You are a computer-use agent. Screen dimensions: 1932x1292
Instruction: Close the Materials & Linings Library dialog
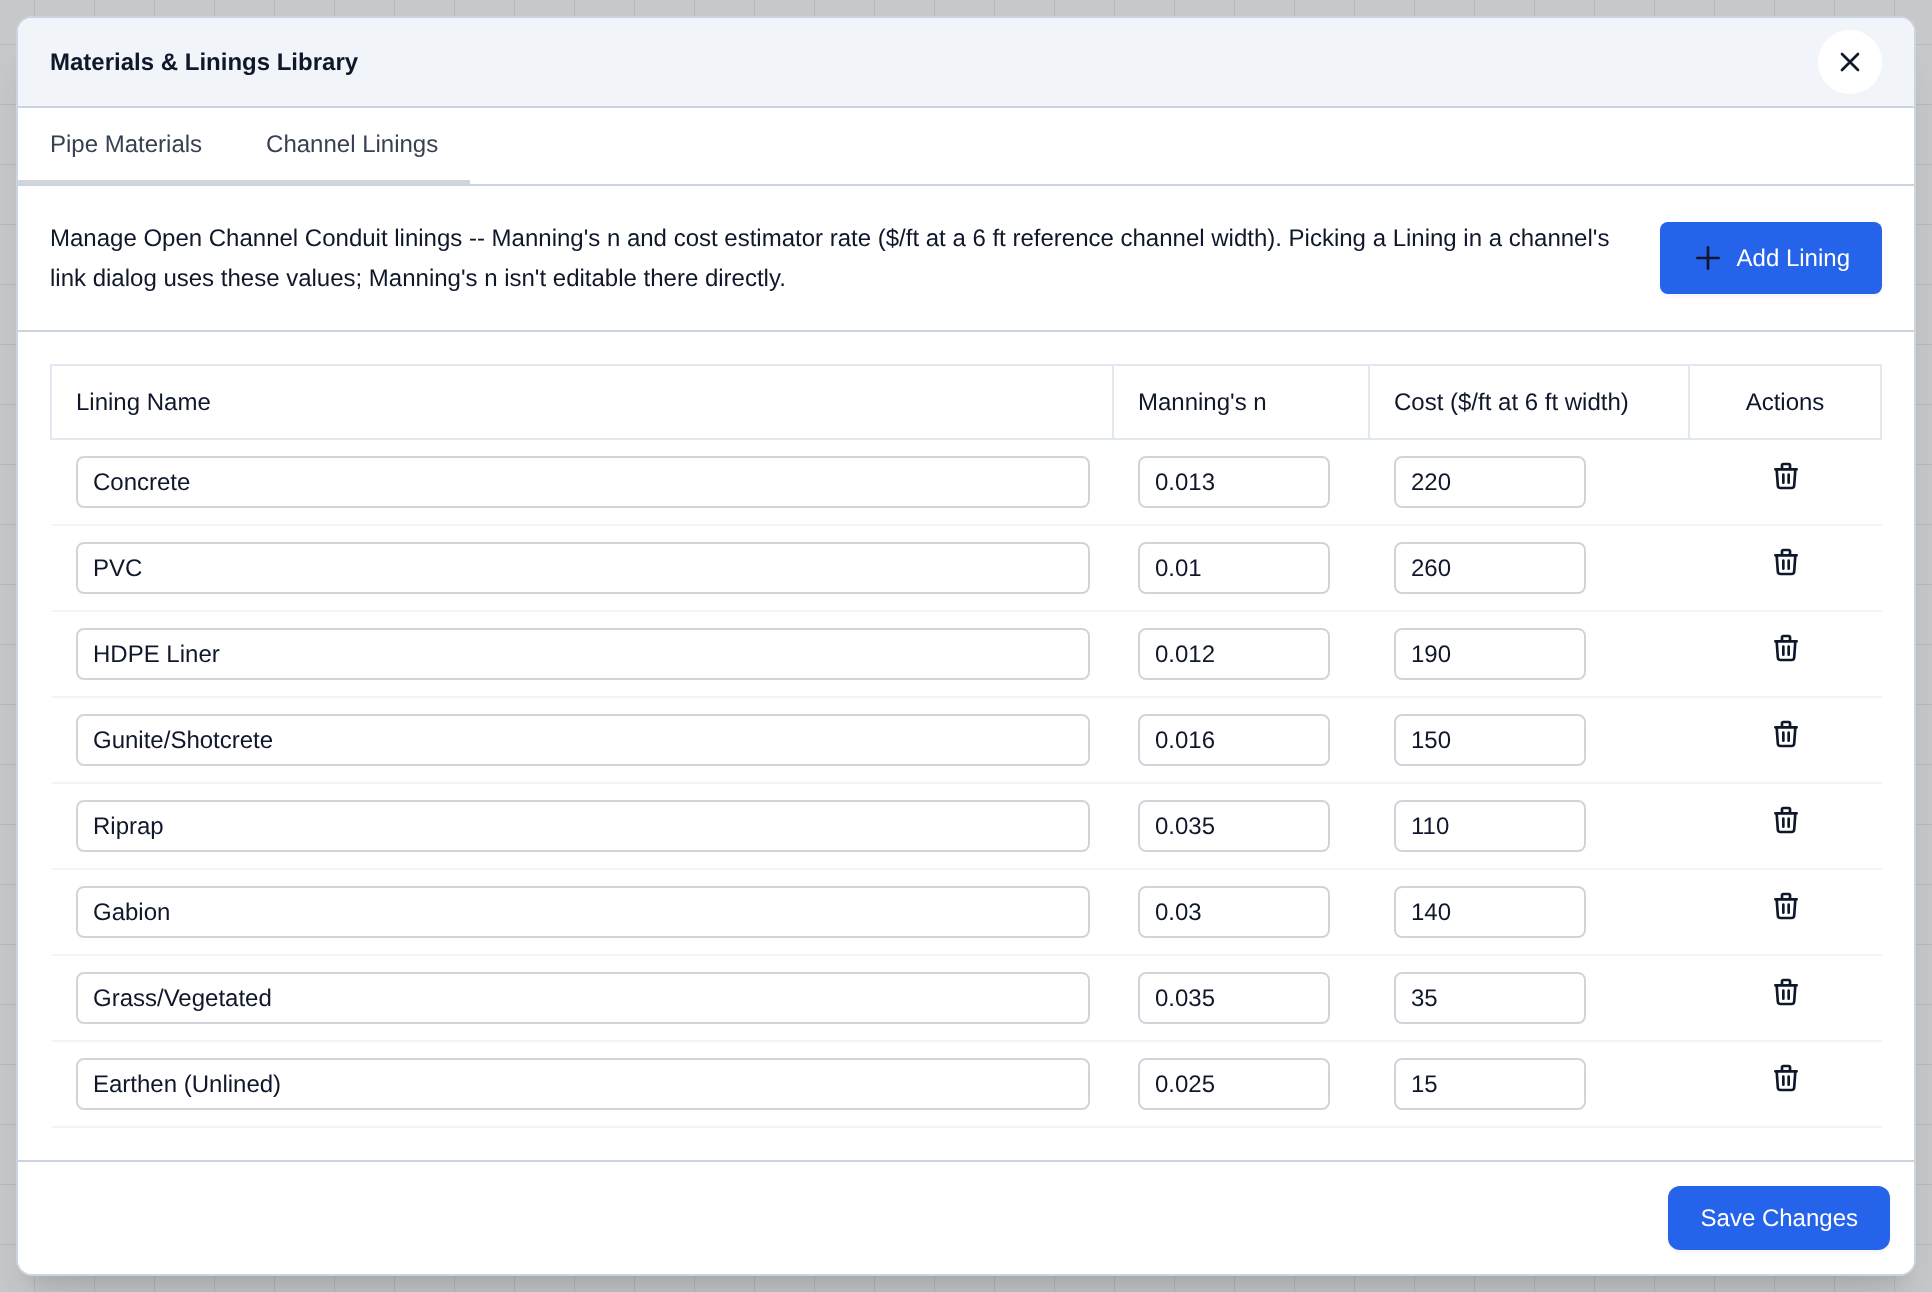point(1849,62)
